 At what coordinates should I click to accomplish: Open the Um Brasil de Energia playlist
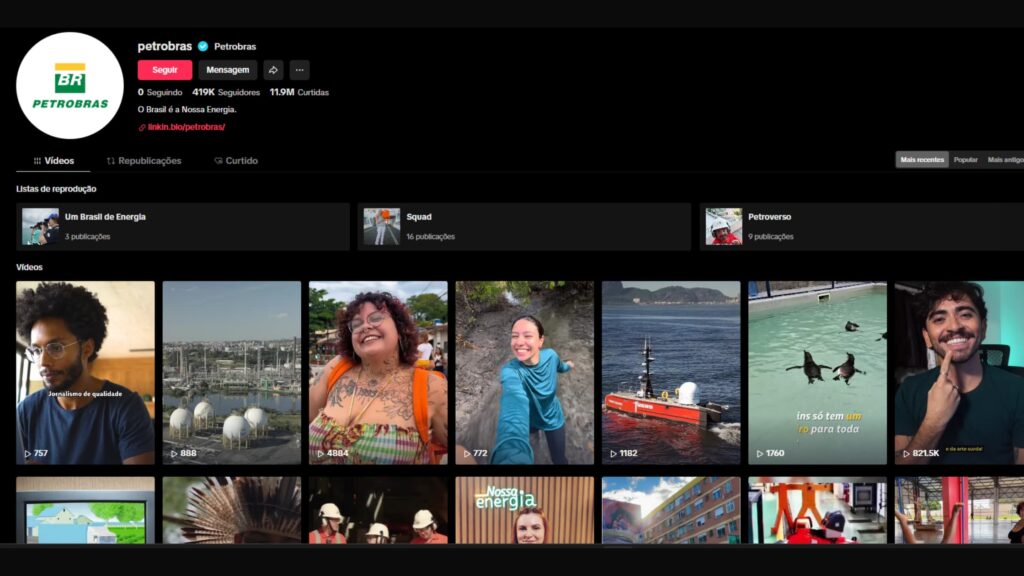(x=183, y=227)
